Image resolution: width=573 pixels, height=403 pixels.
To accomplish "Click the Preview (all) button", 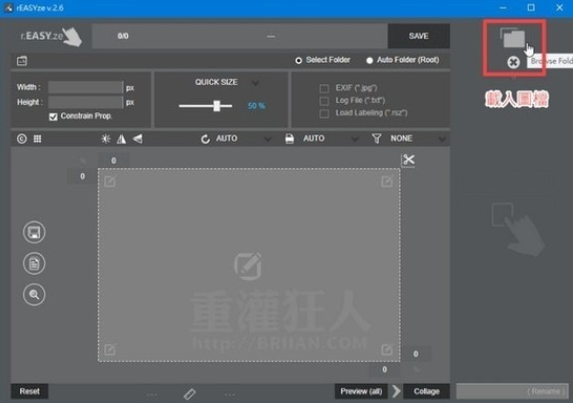I will (361, 391).
